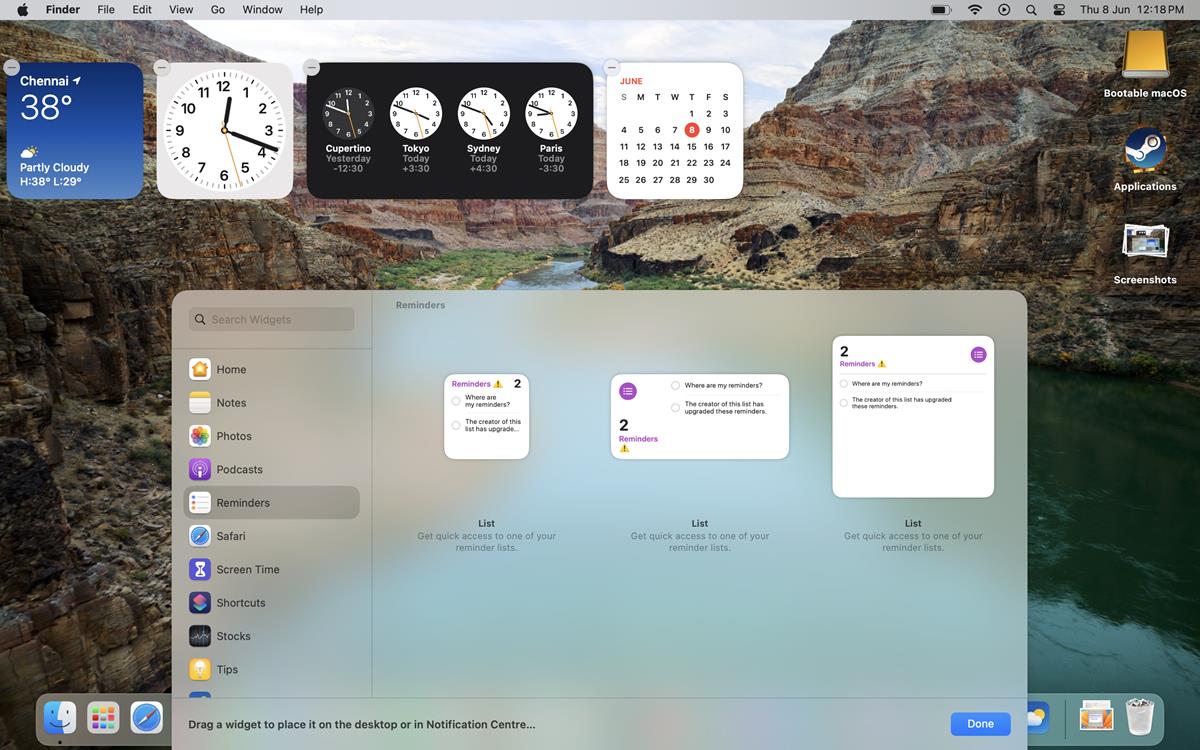Viewport: 1200px width, 750px height.
Task: Click inside the Search Widgets field
Action: tap(270, 318)
